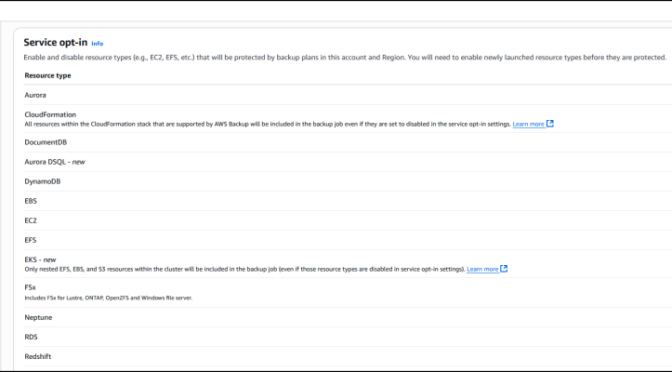Open the Info link beside Service opt-in
Image resolution: width=672 pixels, height=372 pixels.
(x=97, y=43)
